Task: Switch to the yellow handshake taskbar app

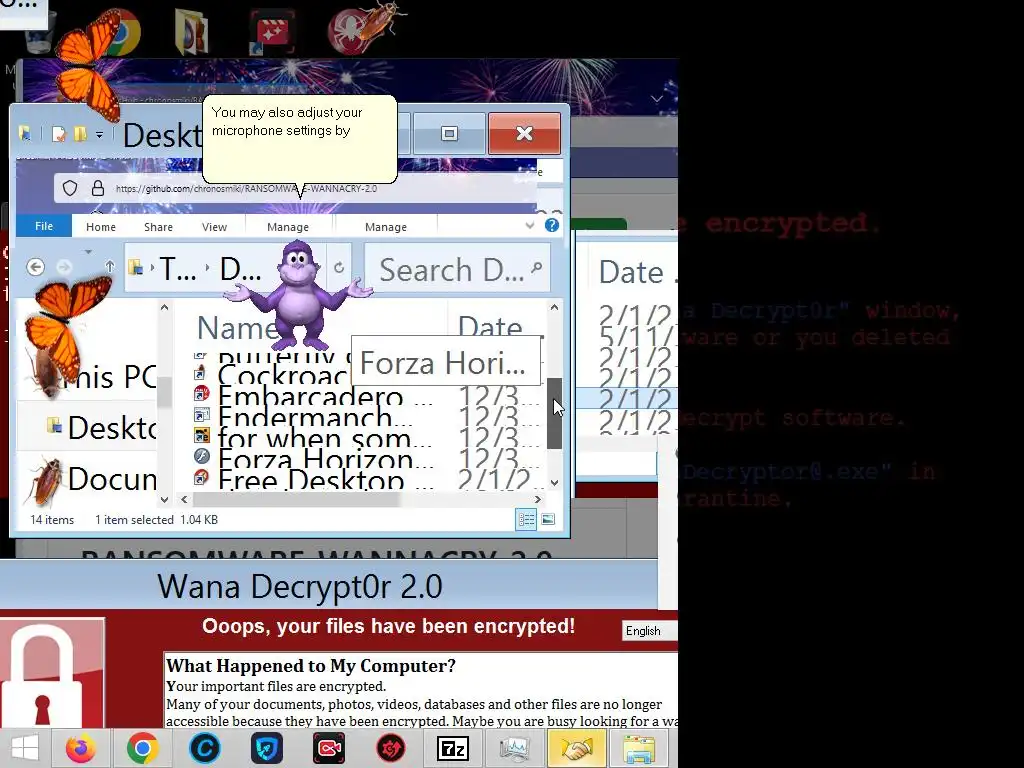Action: coord(577,748)
